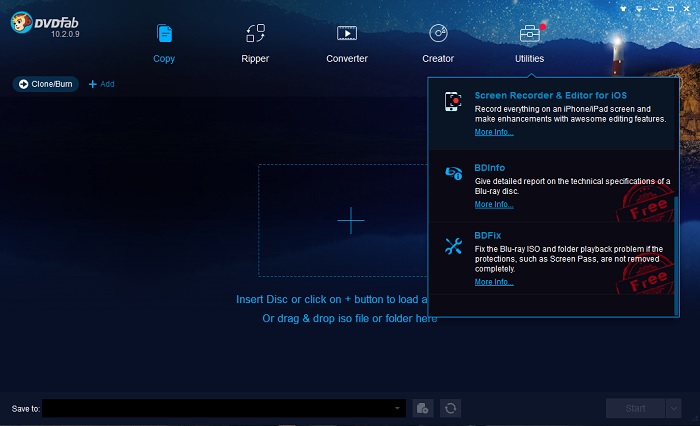Open the Ripper module icon
Viewport: 700px width, 426px height.
pos(255,33)
